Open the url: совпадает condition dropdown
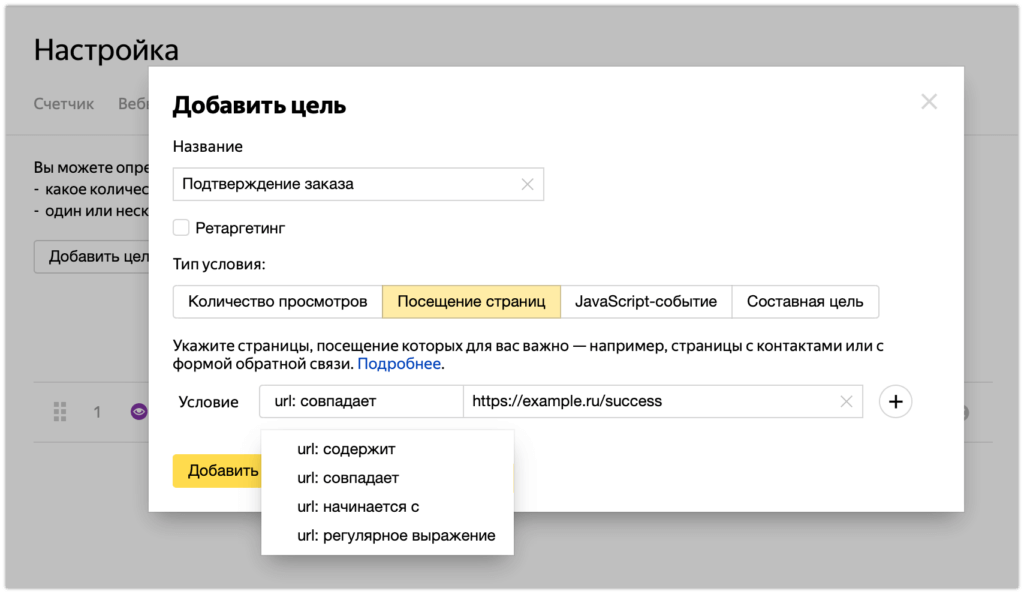This screenshot has width=1024, height=594. click(x=360, y=401)
